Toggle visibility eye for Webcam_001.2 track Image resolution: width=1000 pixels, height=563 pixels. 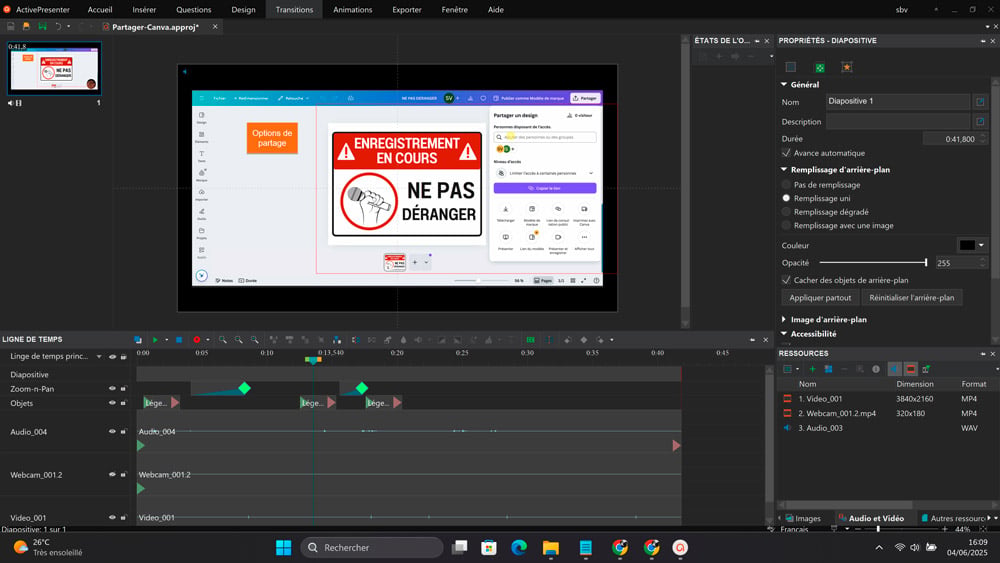pyautogui.click(x=112, y=474)
